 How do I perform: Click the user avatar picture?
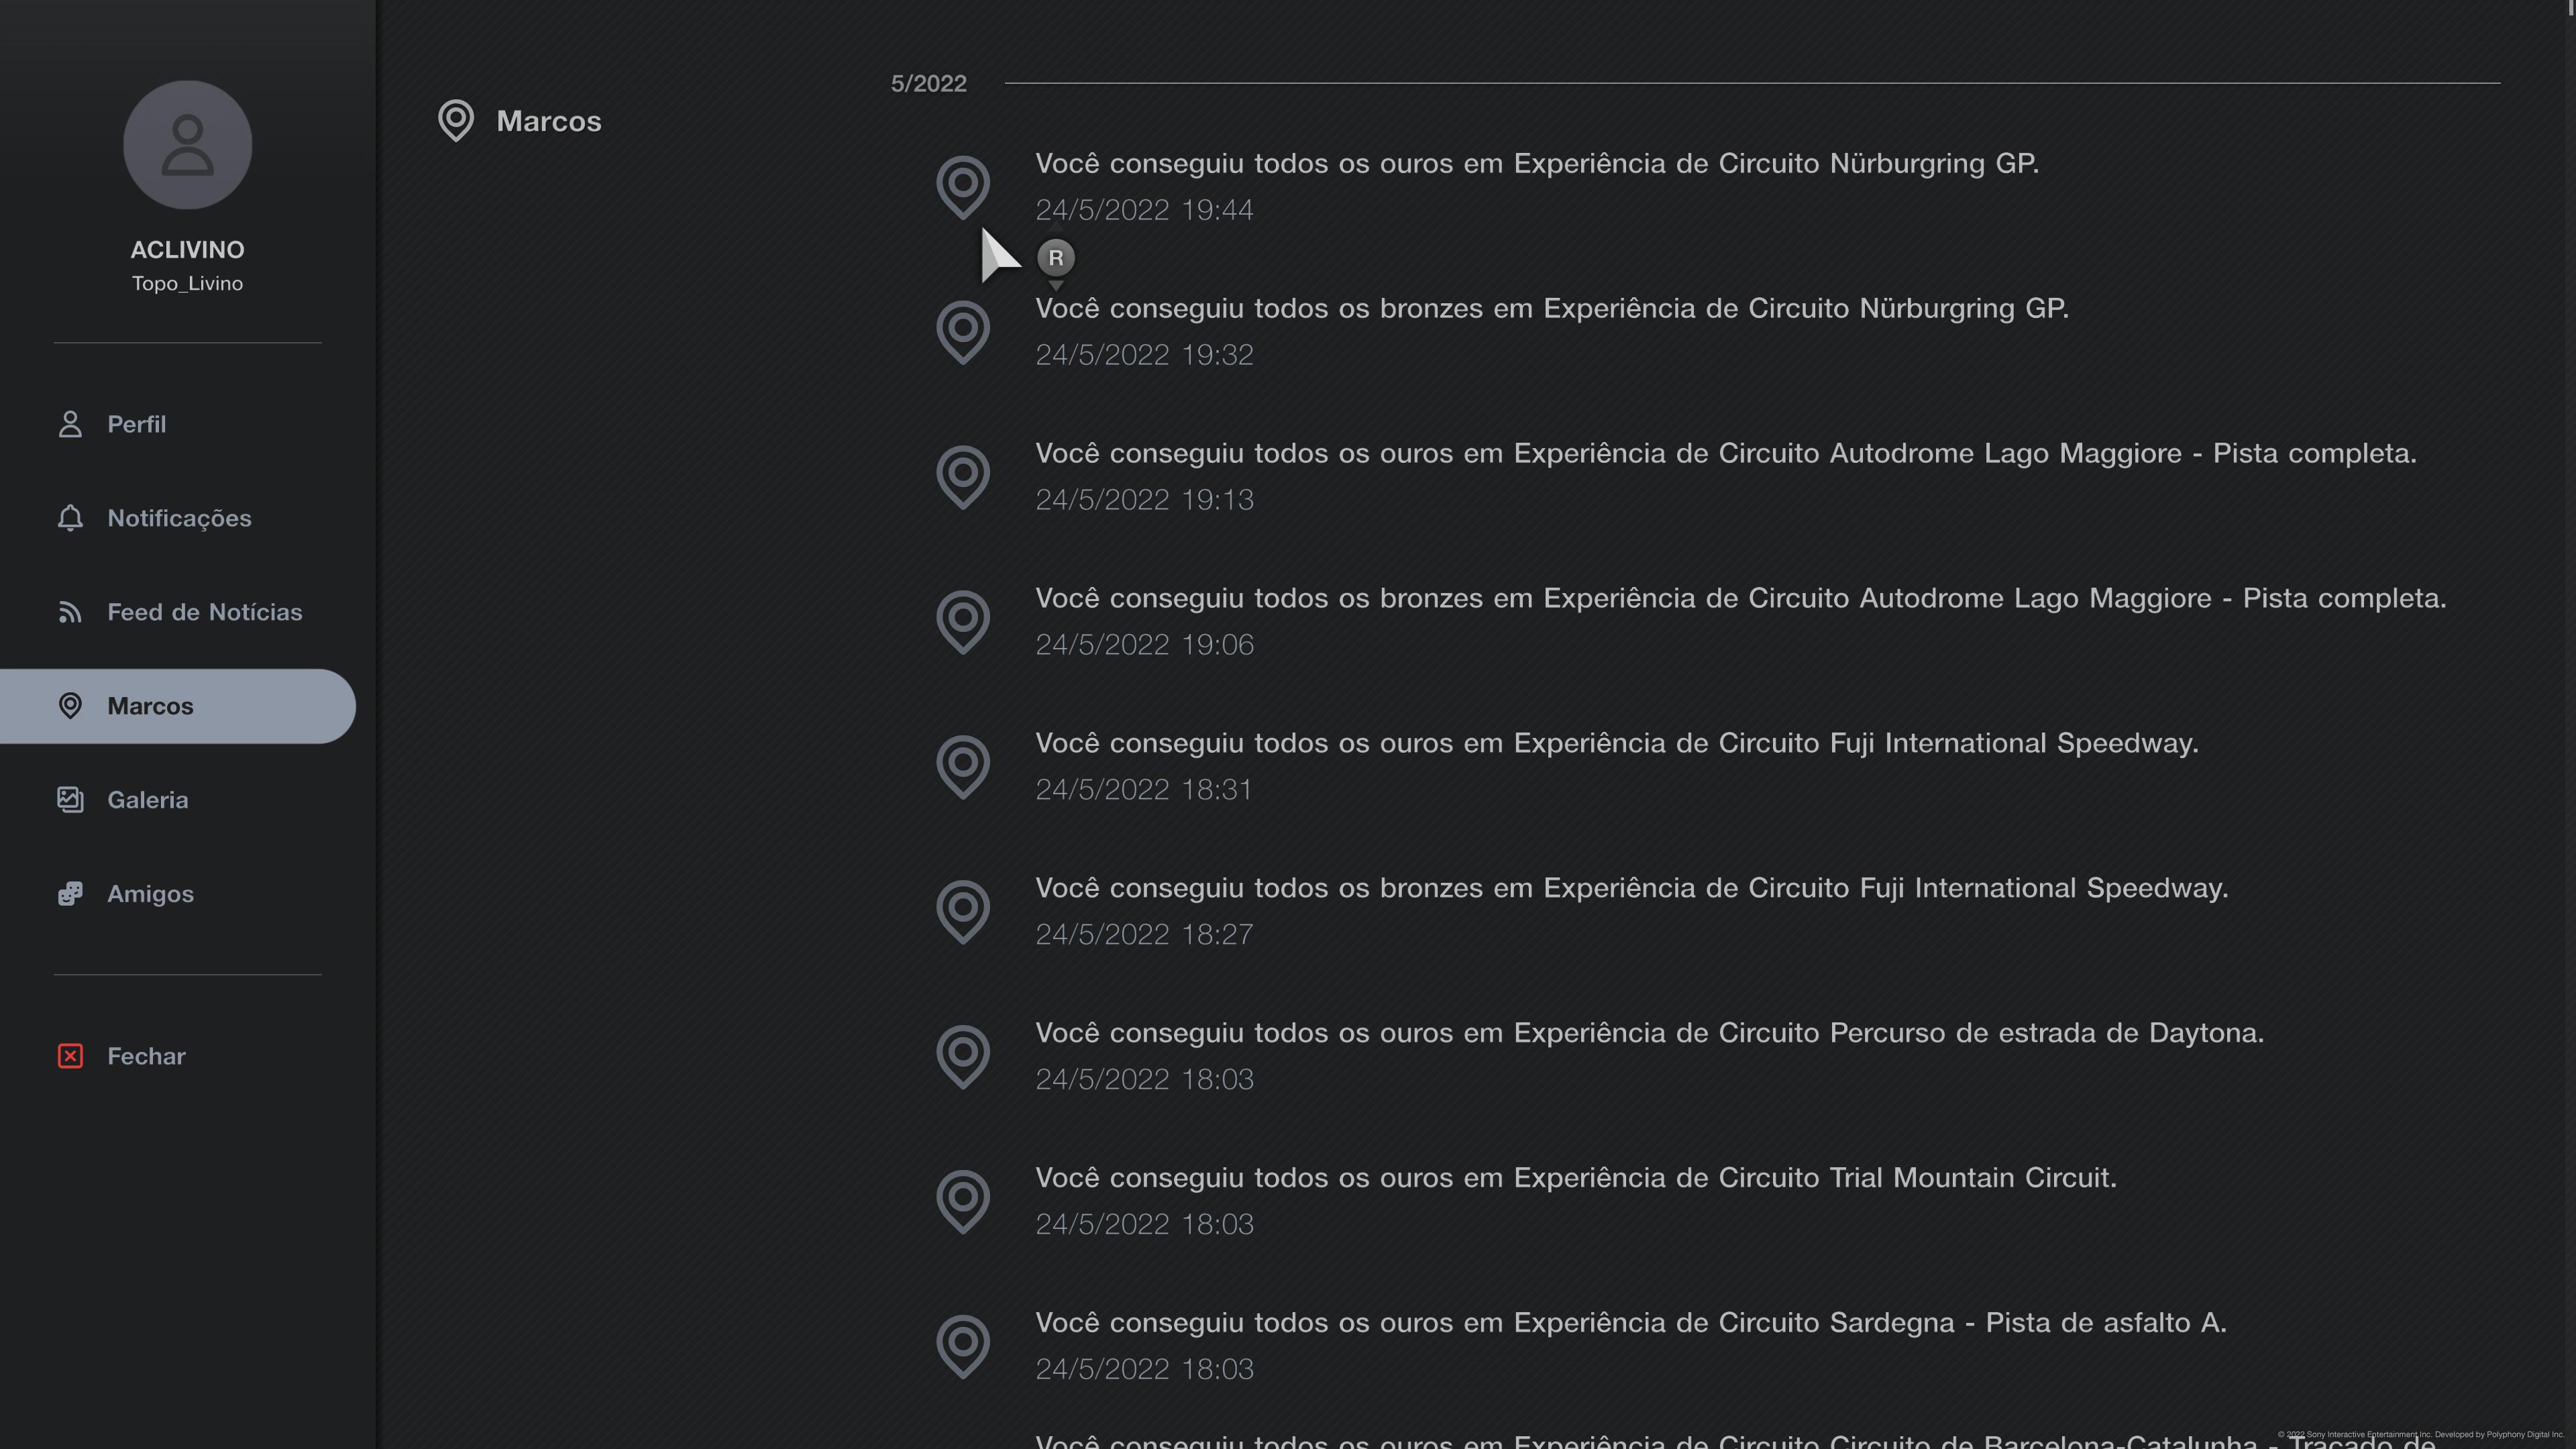[187, 145]
